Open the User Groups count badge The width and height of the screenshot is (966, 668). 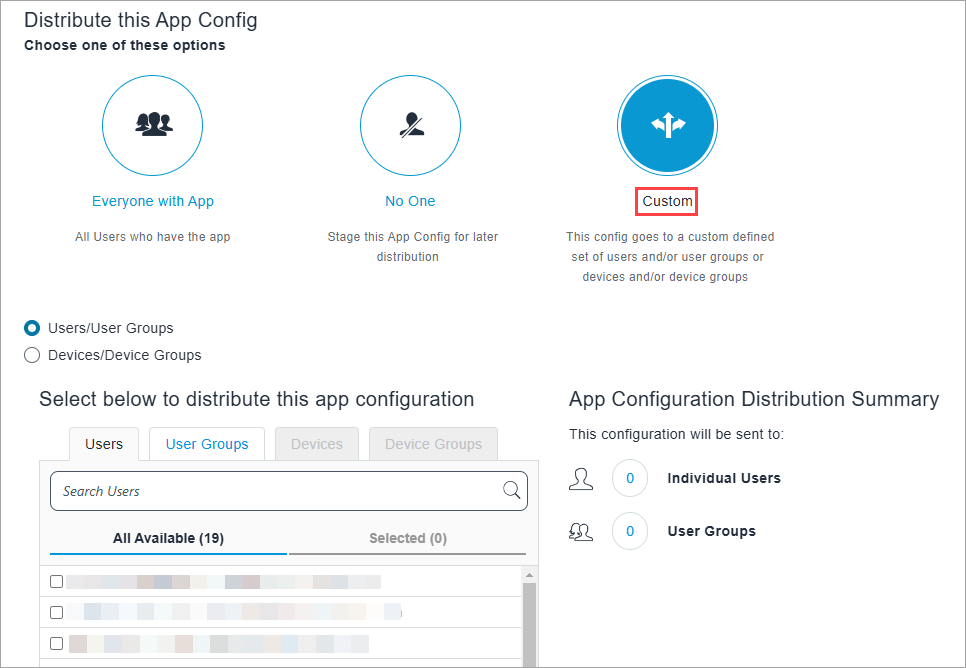[629, 531]
